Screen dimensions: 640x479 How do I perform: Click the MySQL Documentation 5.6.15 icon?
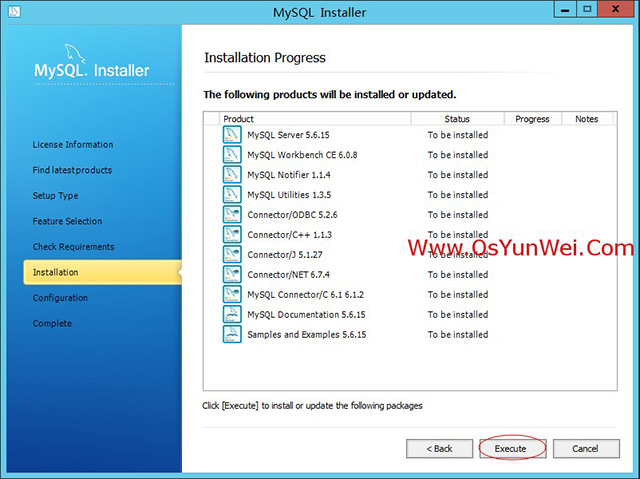click(x=232, y=315)
